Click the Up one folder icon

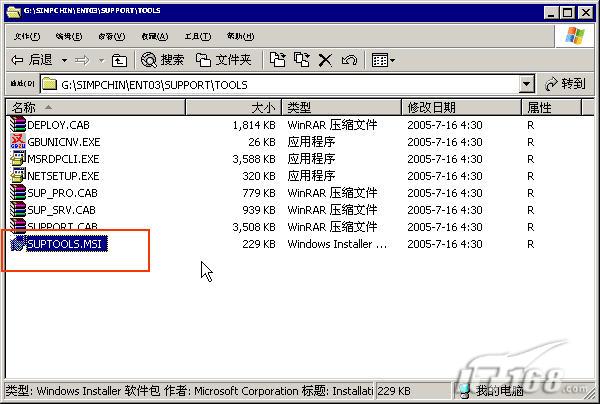(x=119, y=60)
